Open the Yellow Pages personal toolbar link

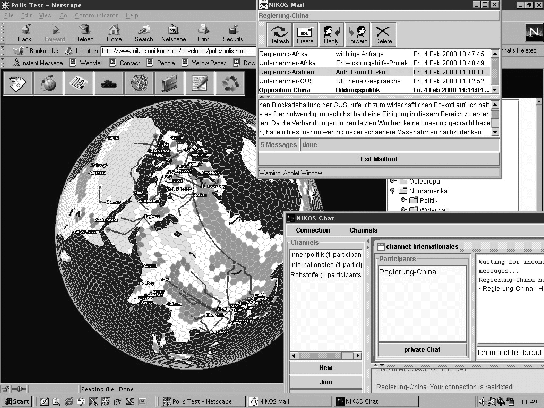204,63
